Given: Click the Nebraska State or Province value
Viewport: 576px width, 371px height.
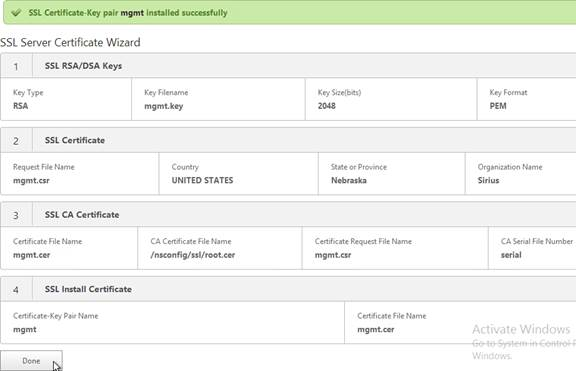Looking at the screenshot, I should tap(349, 180).
